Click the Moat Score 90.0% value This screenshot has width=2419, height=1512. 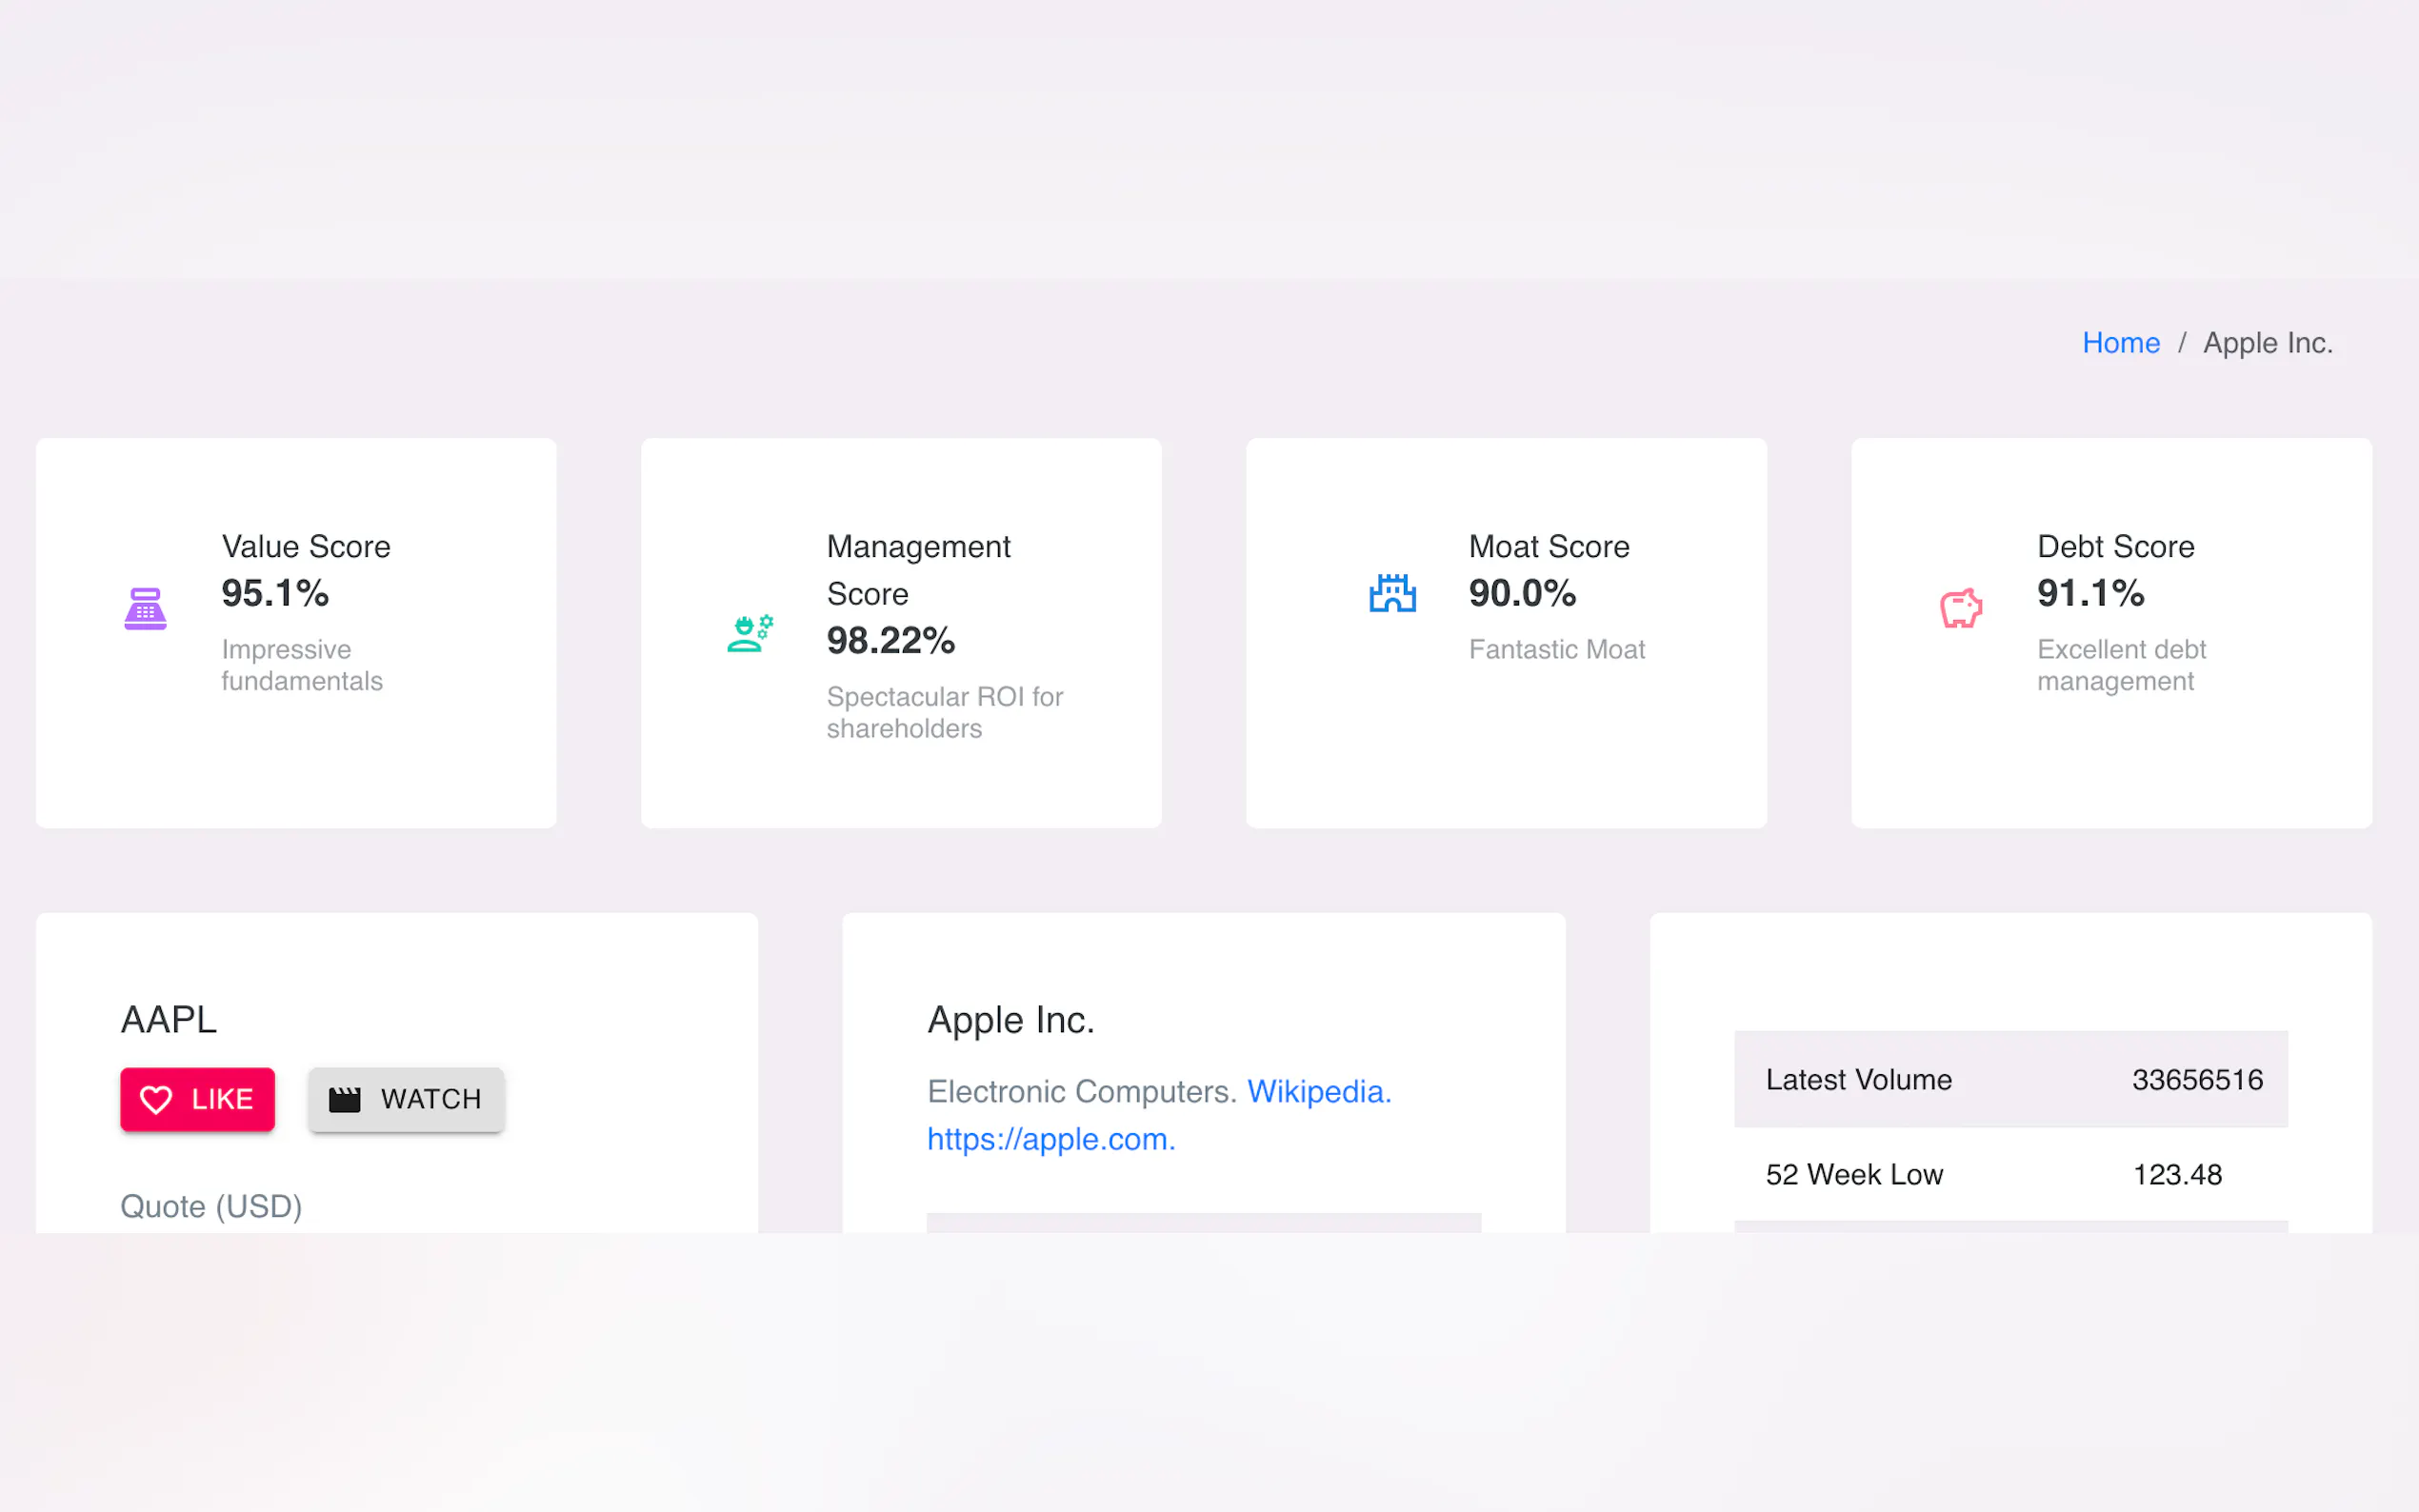pyautogui.click(x=1521, y=593)
